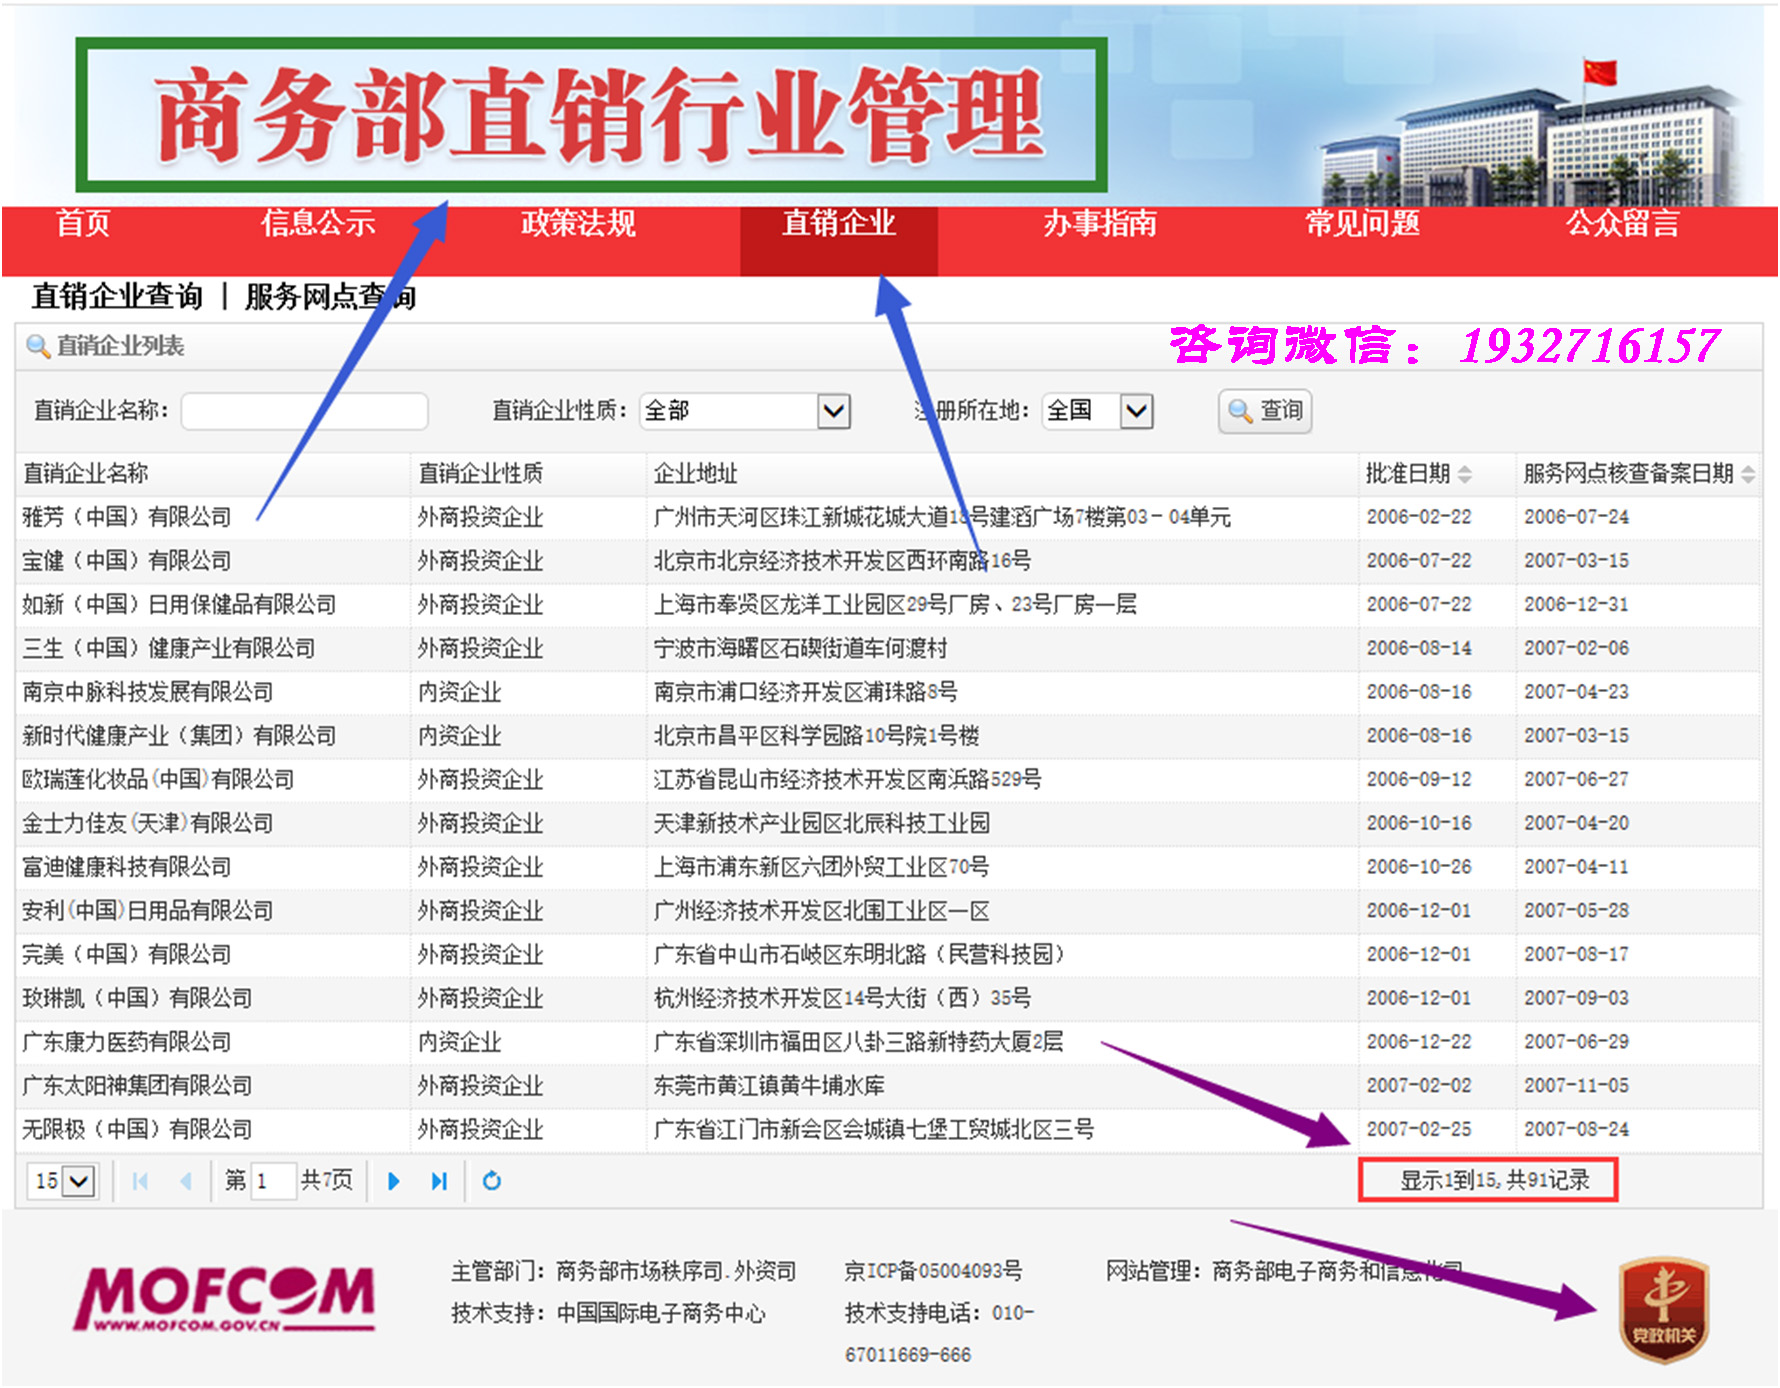
Task: Open 公众留言 menu item
Action: coord(1622,223)
